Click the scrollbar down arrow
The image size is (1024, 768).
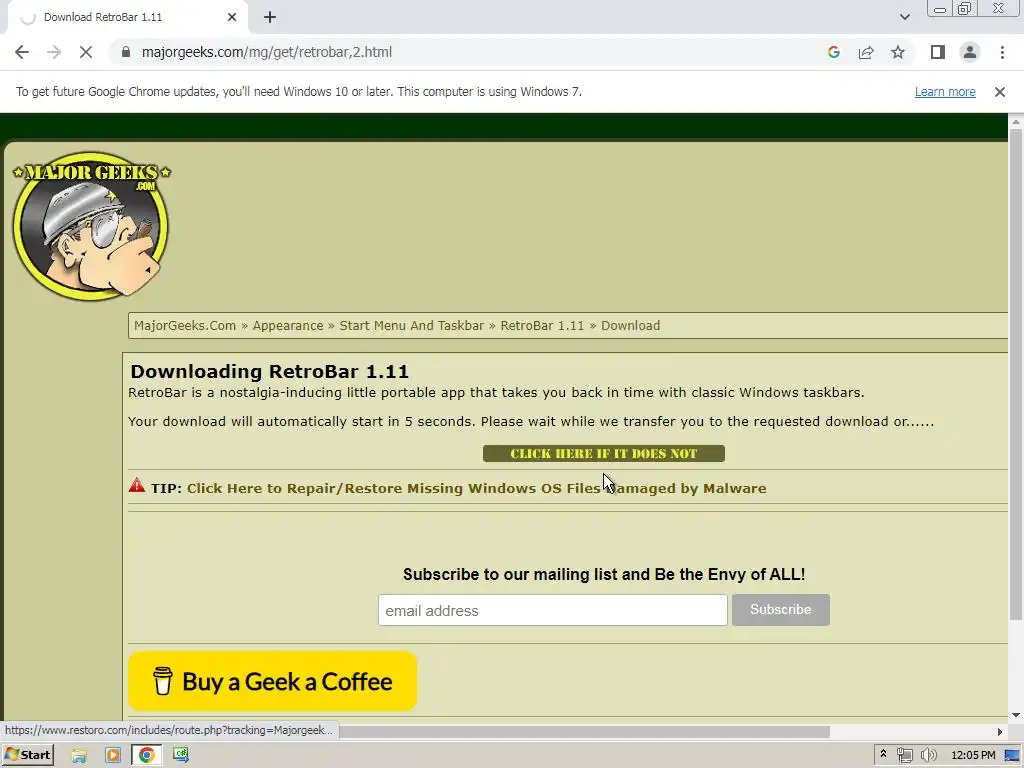(1016, 715)
